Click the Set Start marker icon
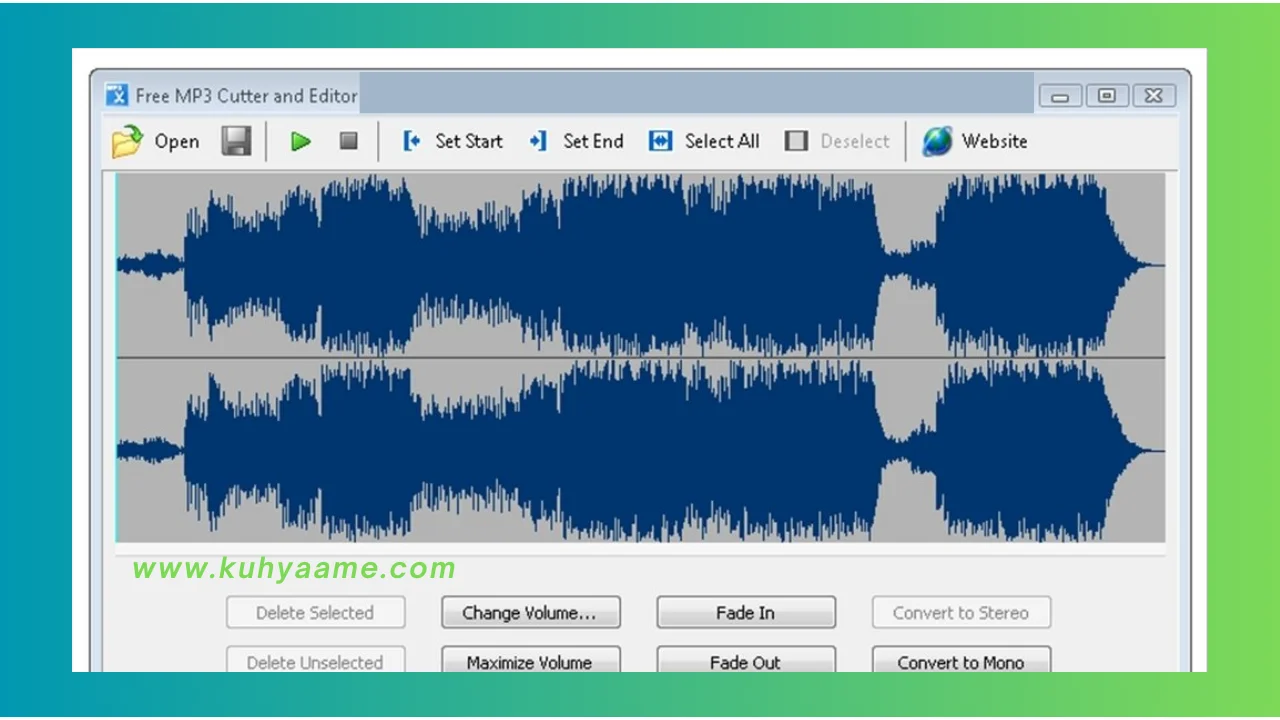1280x720 pixels. click(x=412, y=141)
